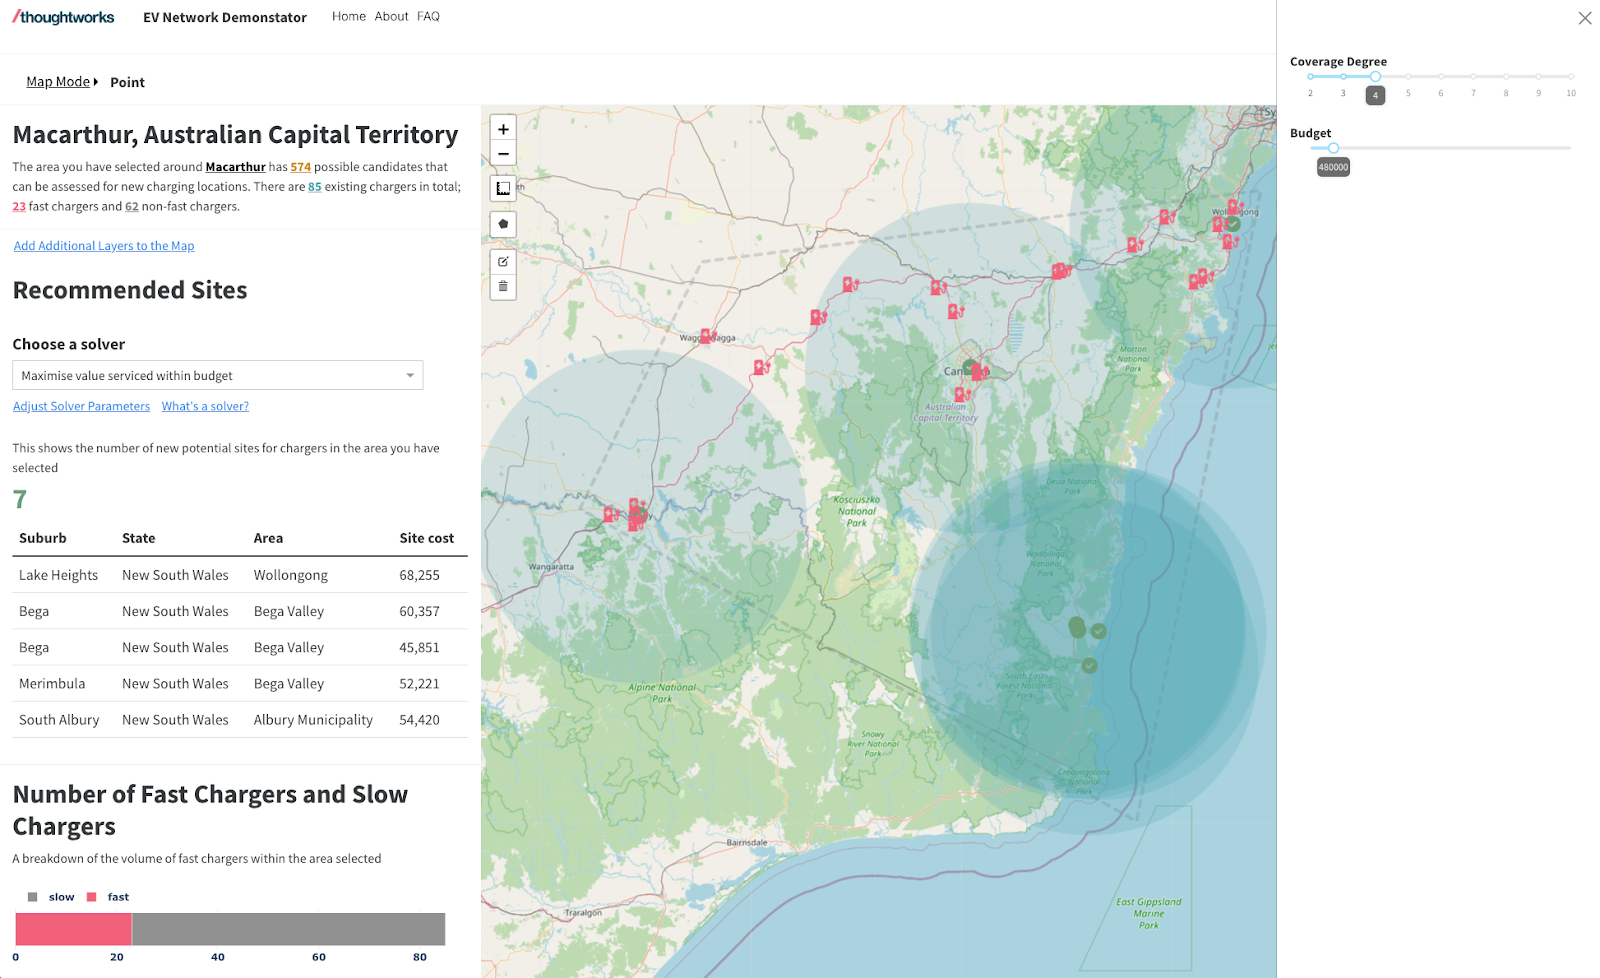This screenshot has width=1600, height=978.
Task: Click the charger marker at Wagga Wagga
Action: tap(706, 335)
